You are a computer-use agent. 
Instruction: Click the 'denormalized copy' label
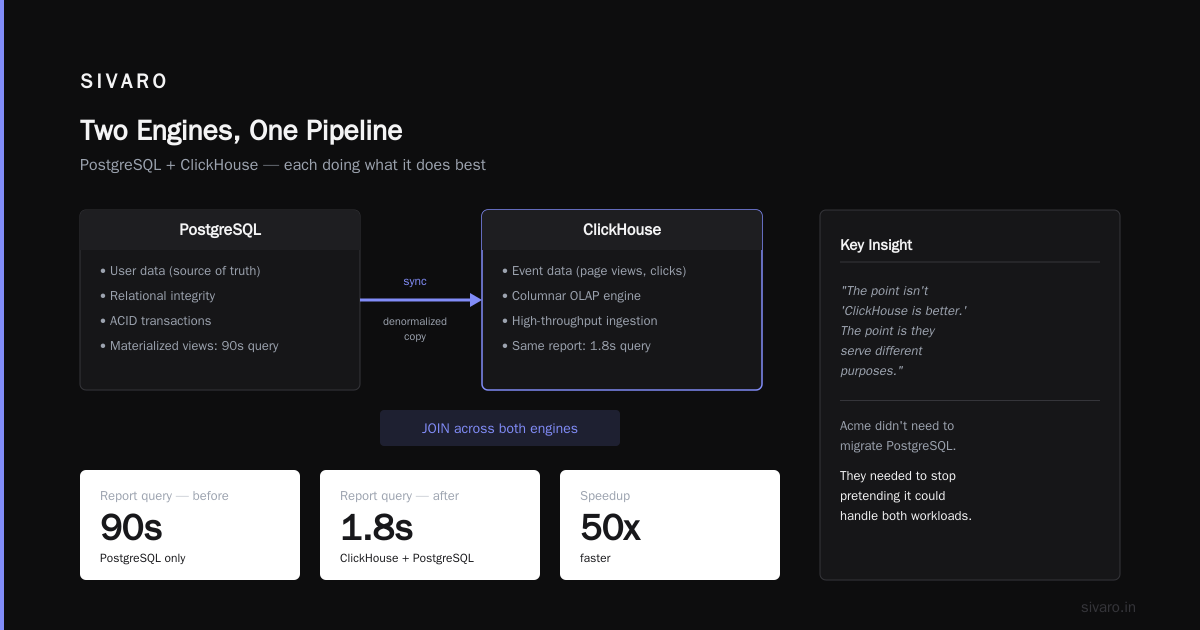[x=415, y=329]
